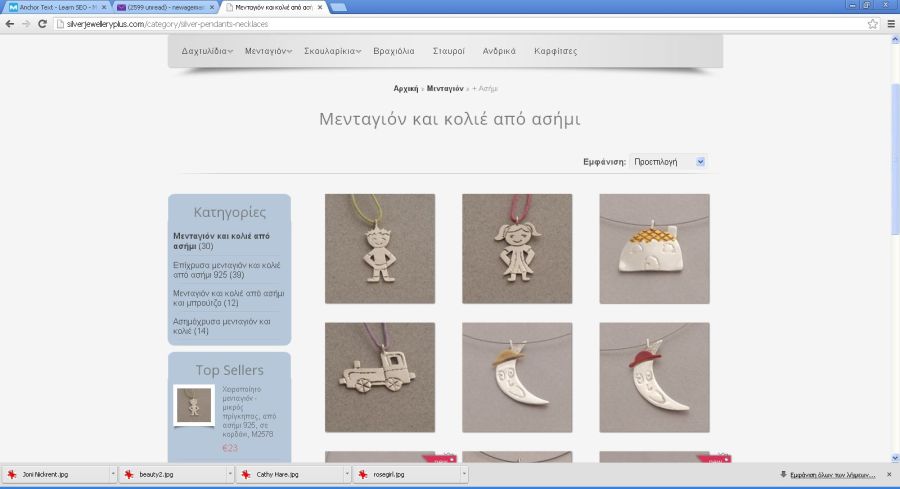The width and height of the screenshot is (900, 489).
Task: Open the Εμφάνιση sort dropdown
Action: point(669,161)
